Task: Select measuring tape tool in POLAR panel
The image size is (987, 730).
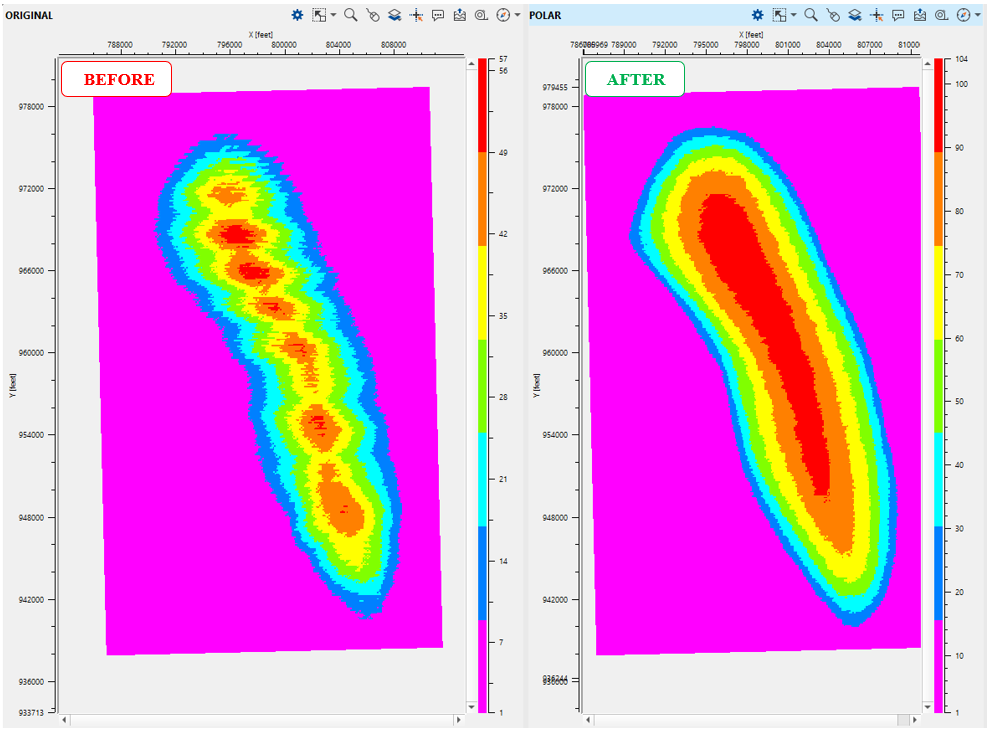Action: point(941,15)
